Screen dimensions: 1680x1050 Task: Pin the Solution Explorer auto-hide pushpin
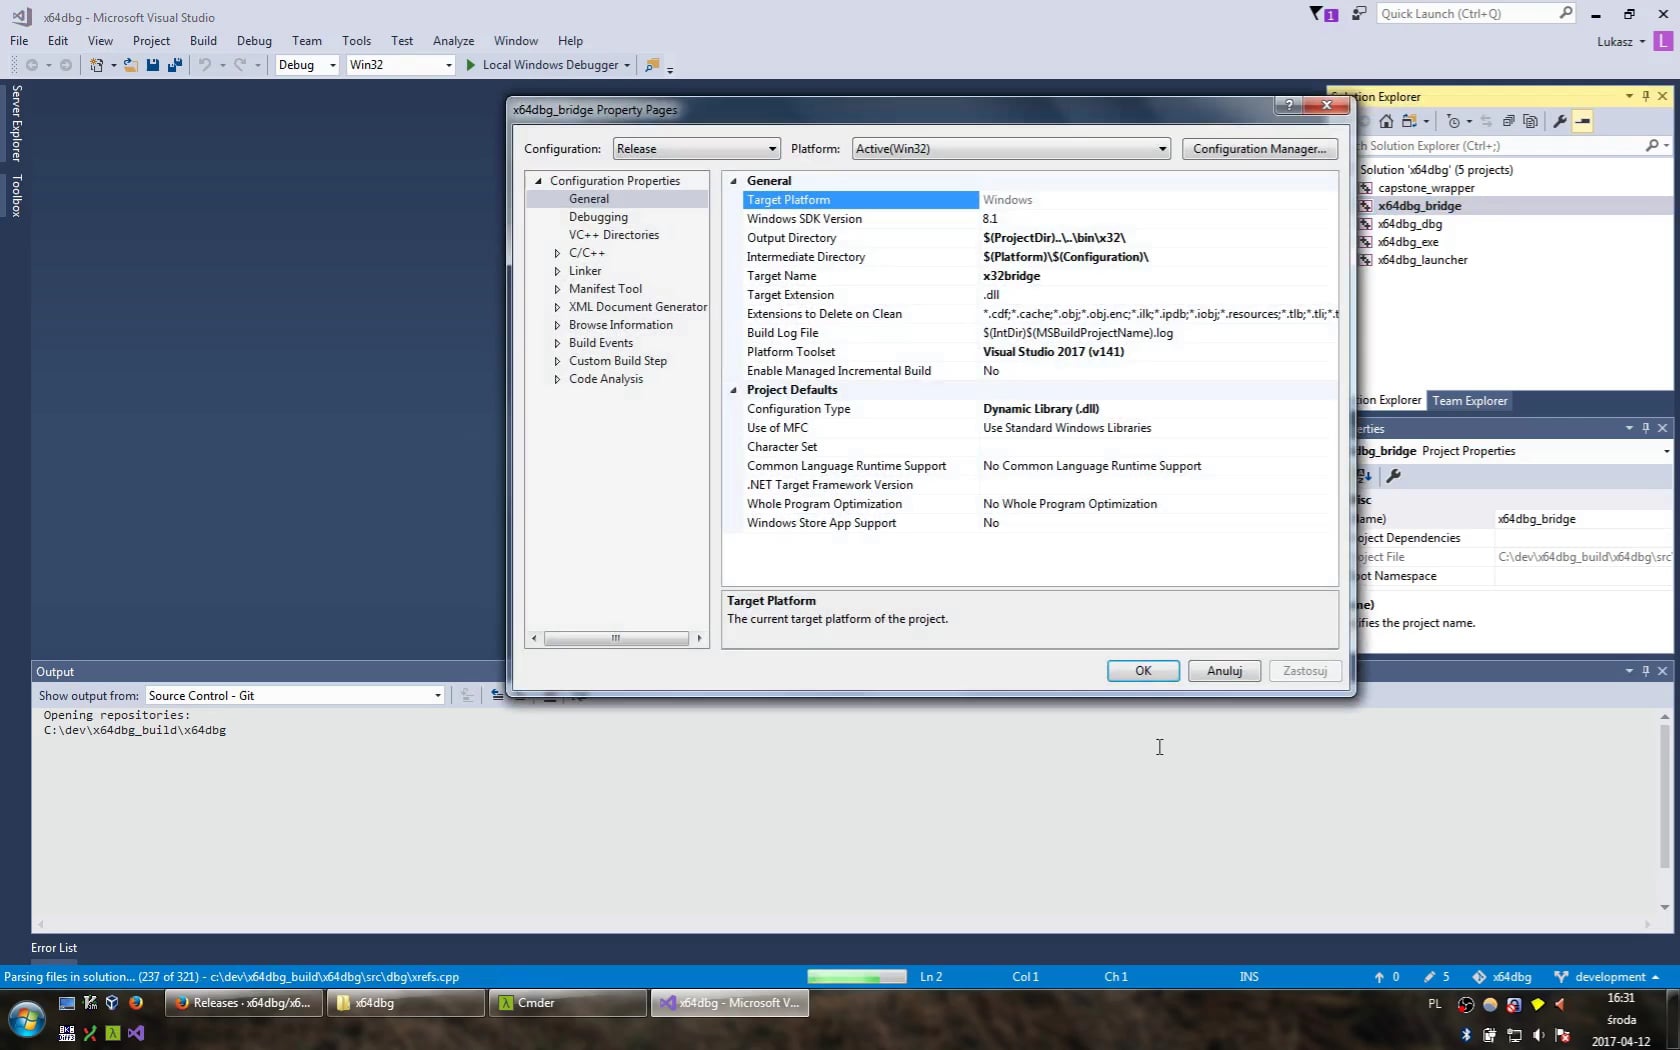coord(1646,96)
